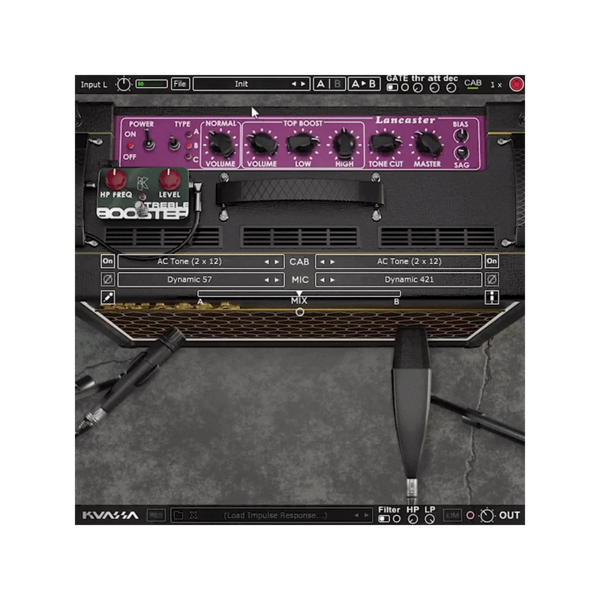Click the info icon at right of mix

click(x=492, y=297)
